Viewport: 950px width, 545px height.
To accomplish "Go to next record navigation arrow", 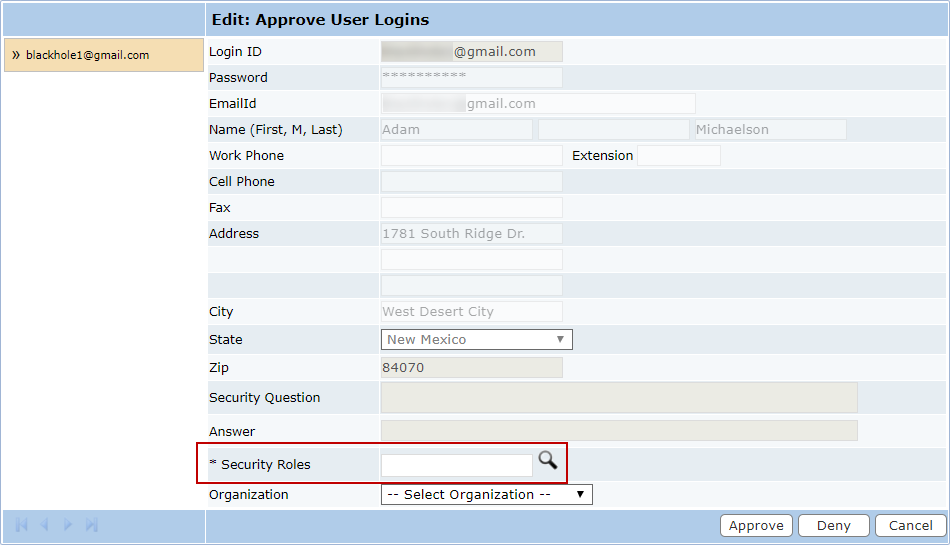I will coord(68,525).
